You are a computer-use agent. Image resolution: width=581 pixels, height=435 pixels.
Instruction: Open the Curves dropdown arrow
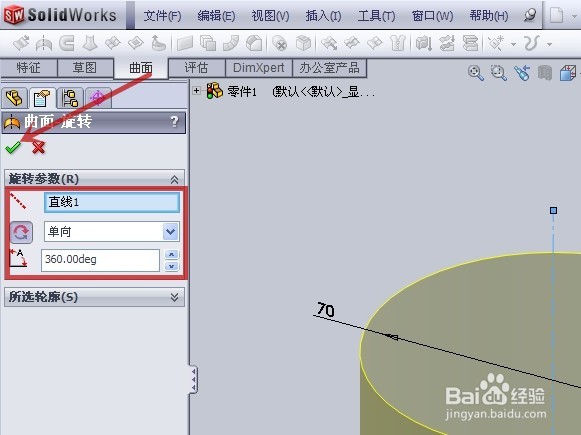(549, 44)
